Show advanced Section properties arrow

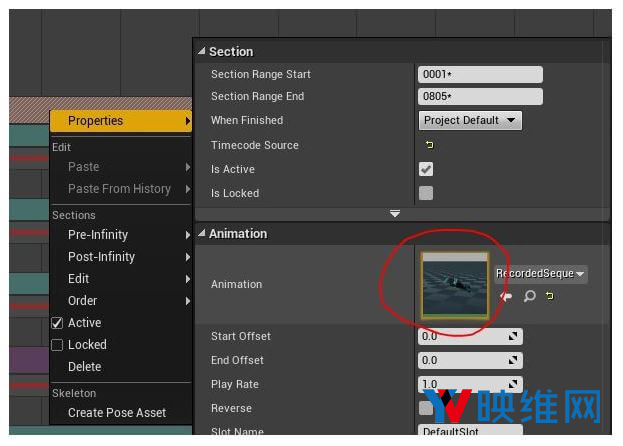[395, 214]
